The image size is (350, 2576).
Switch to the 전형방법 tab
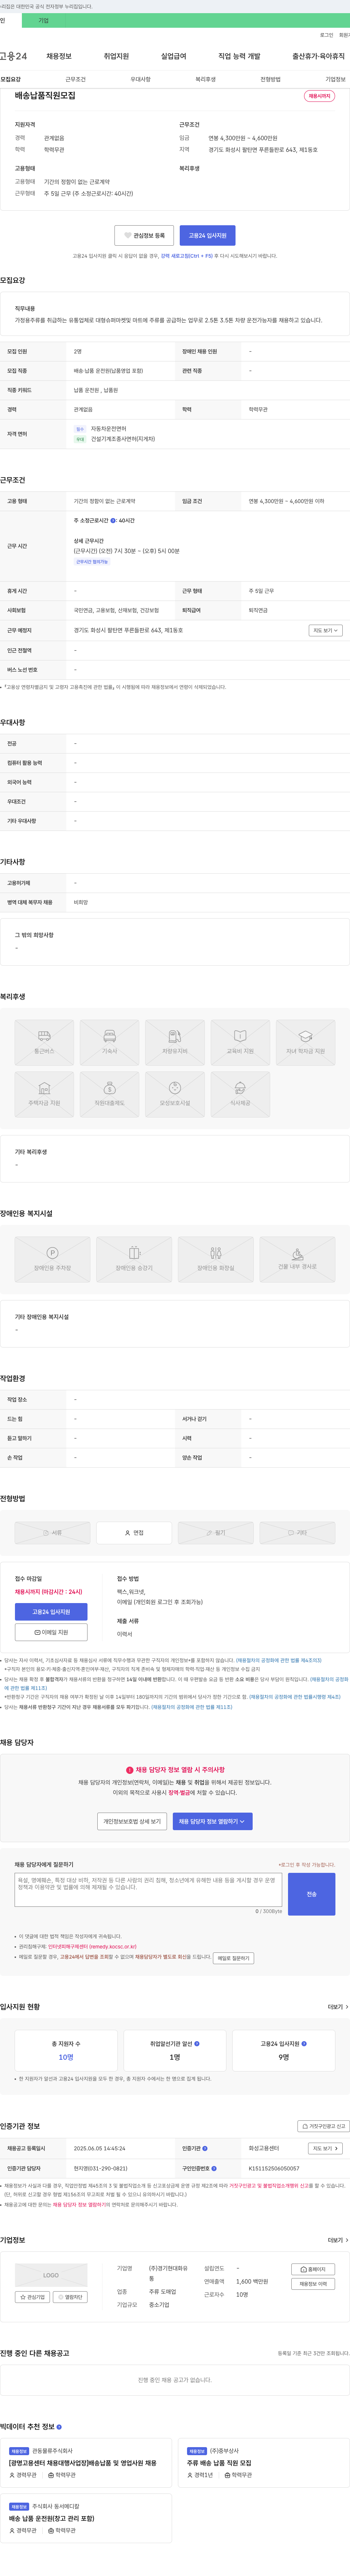[x=270, y=79]
